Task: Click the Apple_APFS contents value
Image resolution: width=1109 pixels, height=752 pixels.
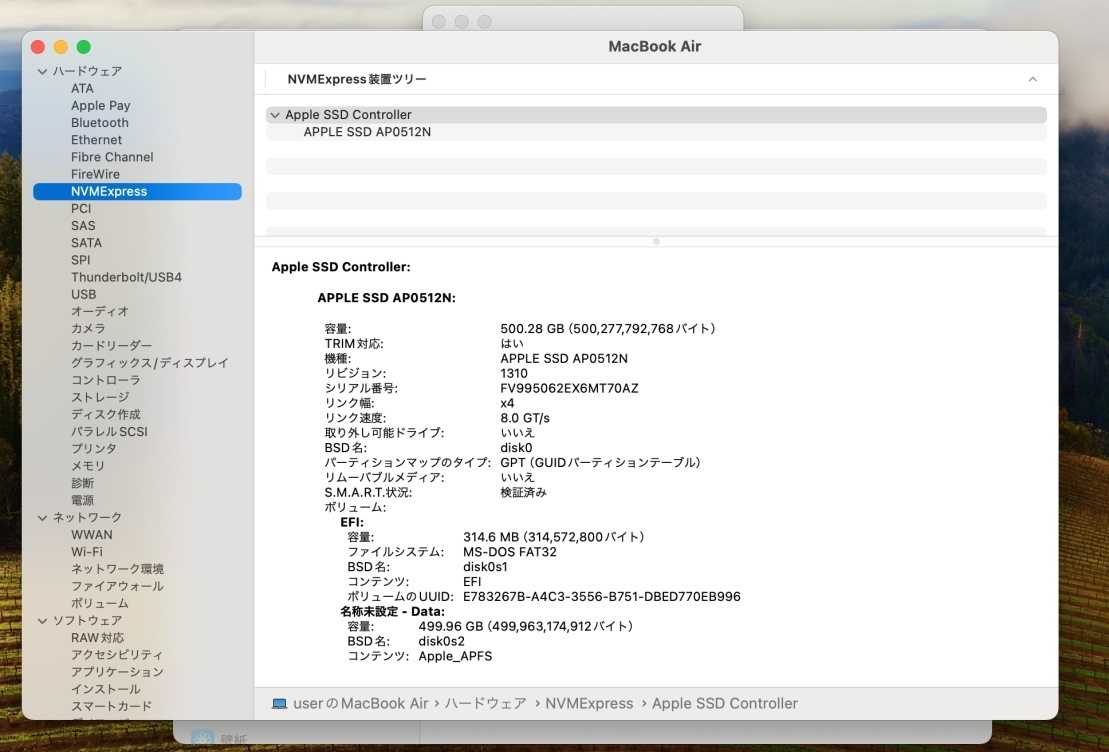Action: (x=455, y=656)
